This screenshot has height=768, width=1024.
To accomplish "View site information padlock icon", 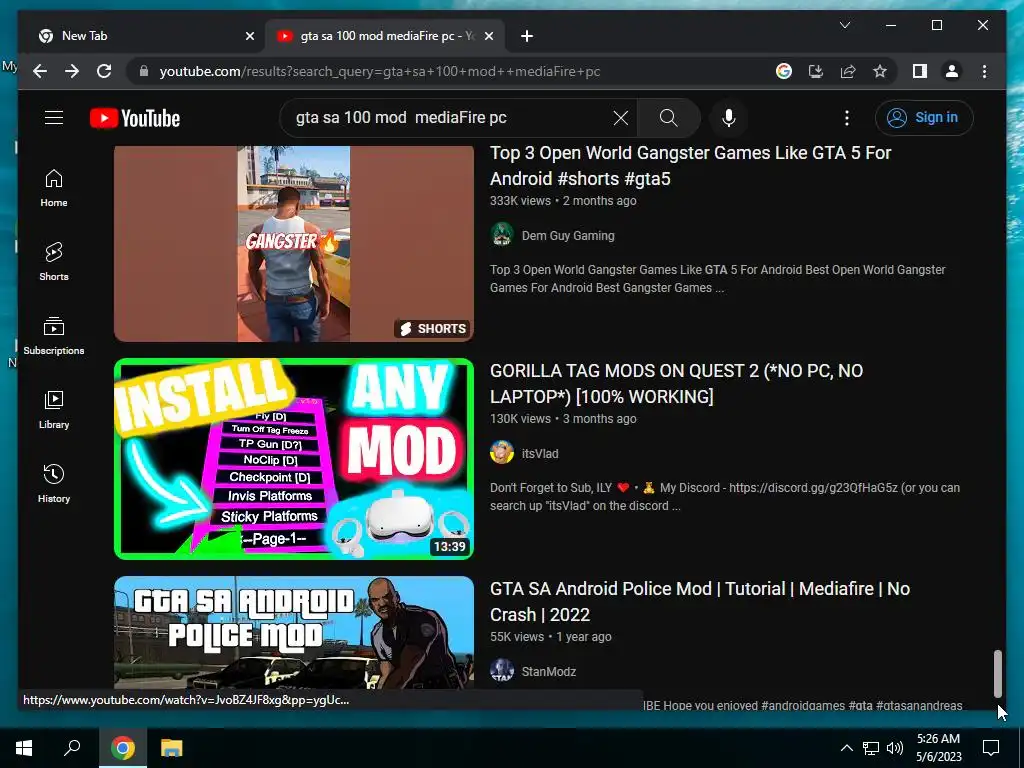I will 144,71.
